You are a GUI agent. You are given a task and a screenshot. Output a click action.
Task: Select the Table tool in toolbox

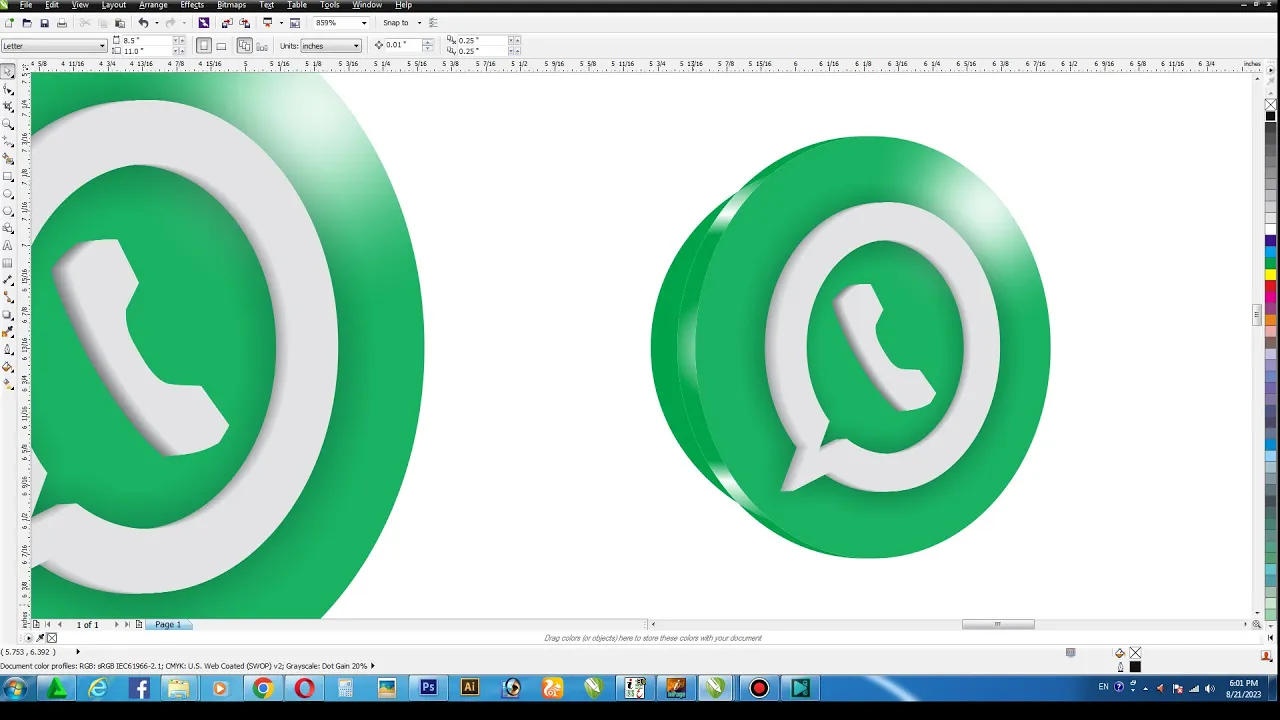pos(9,263)
